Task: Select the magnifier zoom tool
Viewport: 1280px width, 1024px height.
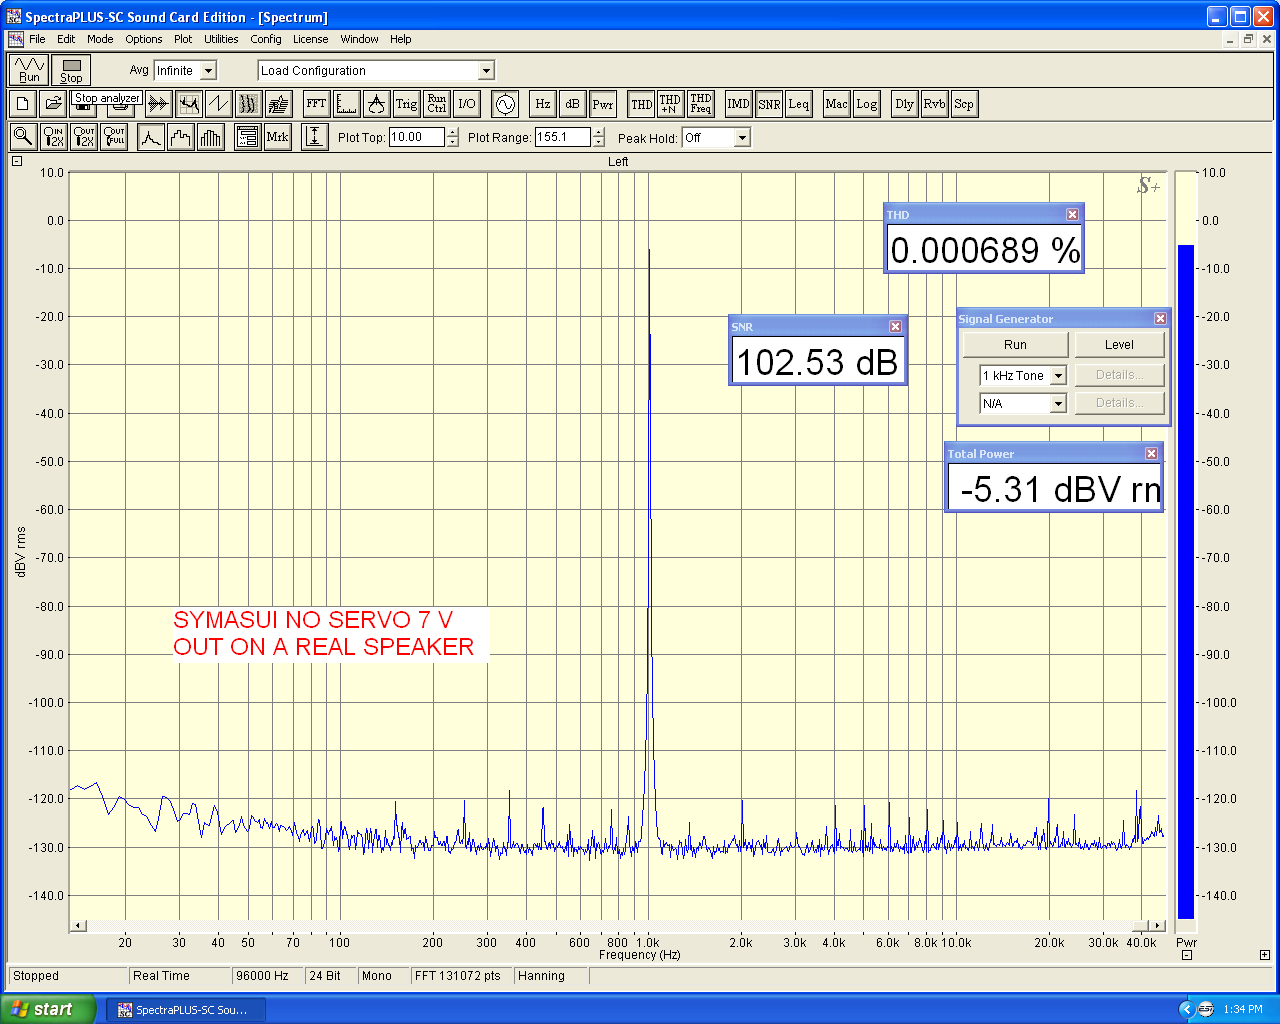Action: [23, 137]
